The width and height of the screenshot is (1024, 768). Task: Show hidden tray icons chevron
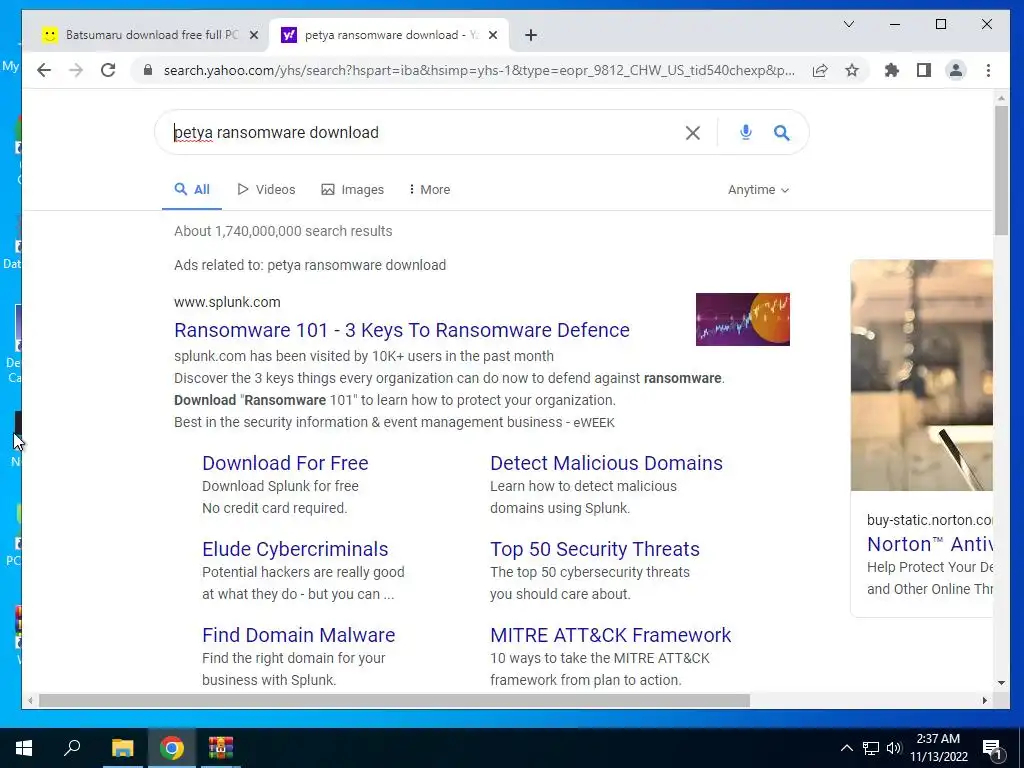[846, 748]
